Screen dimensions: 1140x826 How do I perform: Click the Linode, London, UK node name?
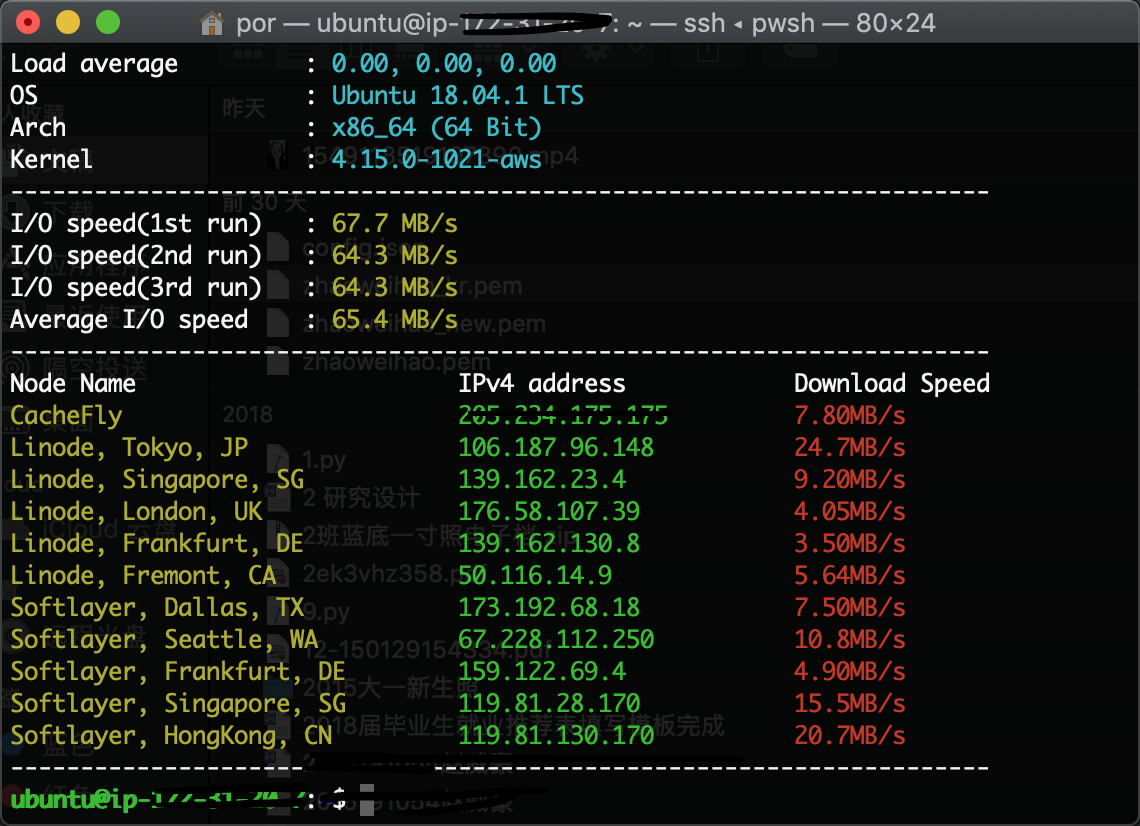(136, 512)
